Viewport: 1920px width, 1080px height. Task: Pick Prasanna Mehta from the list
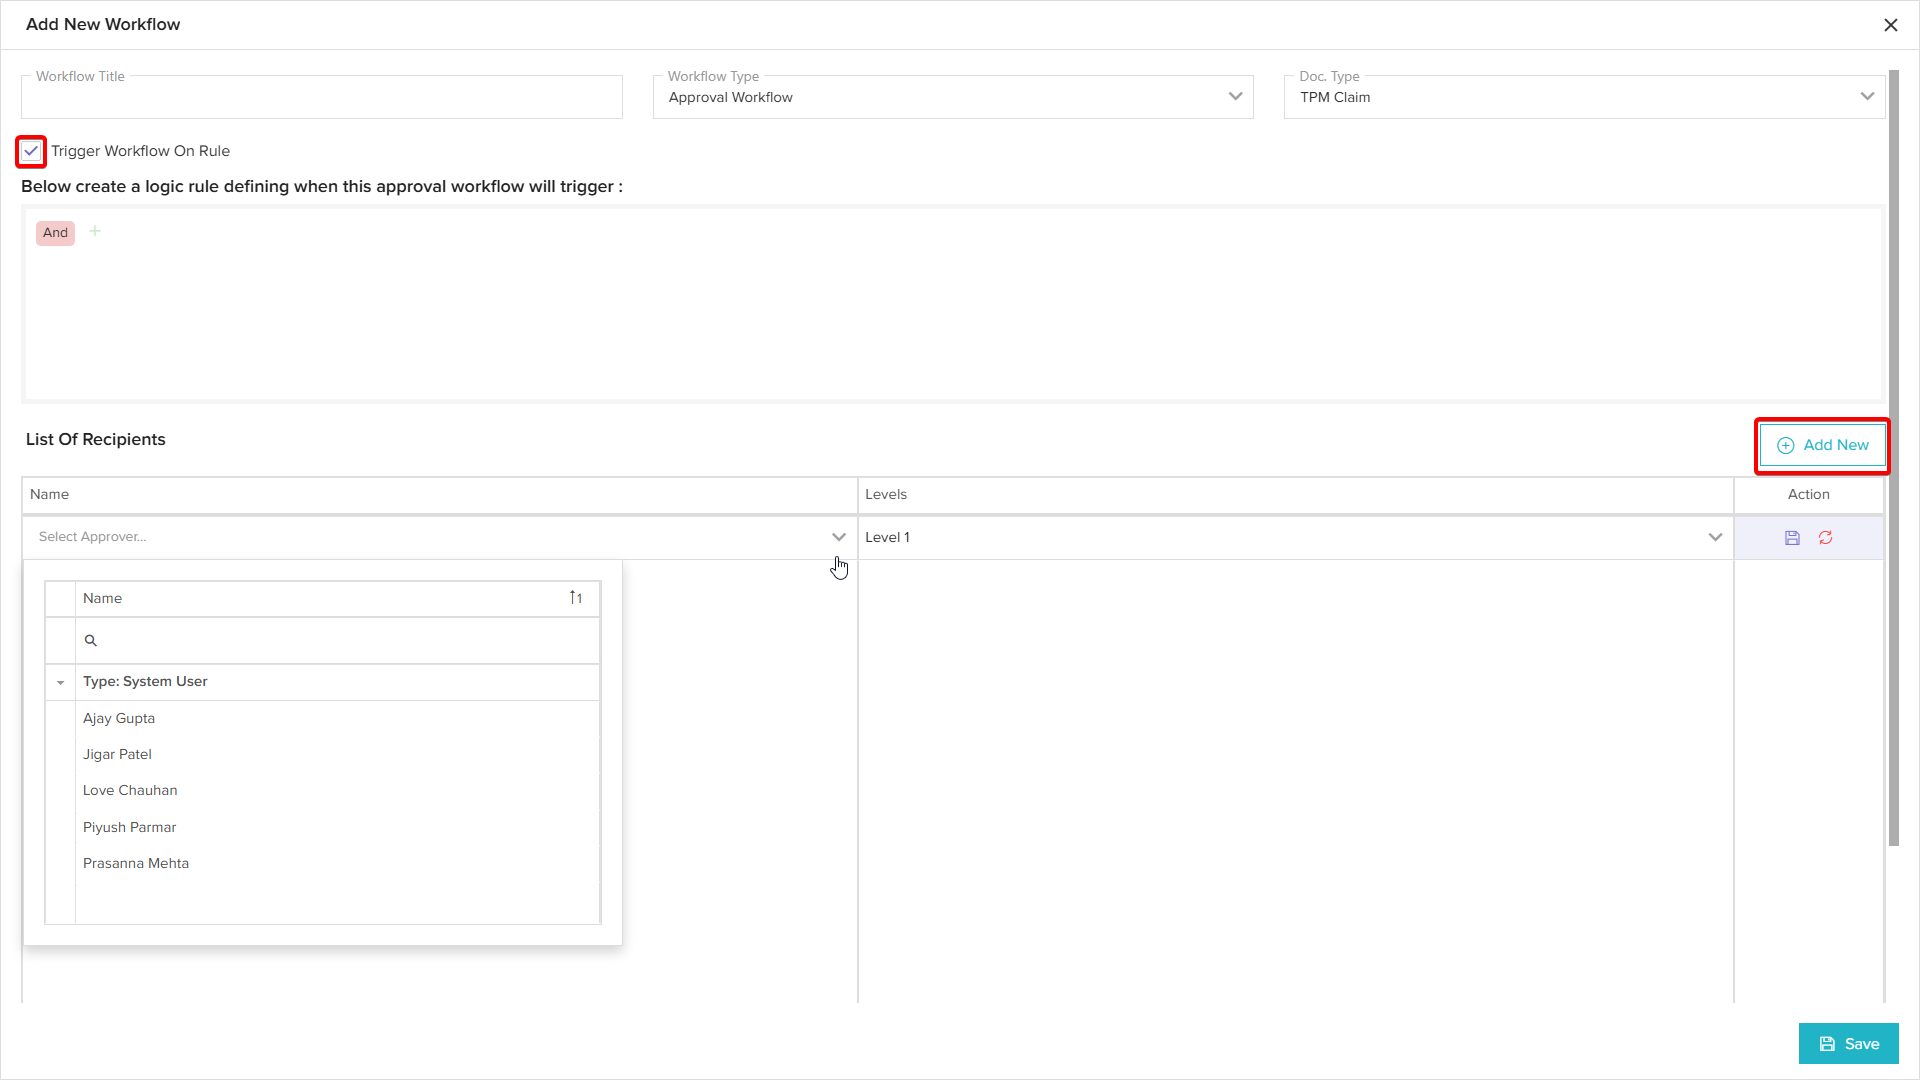pyautogui.click(x=136, y=863)
